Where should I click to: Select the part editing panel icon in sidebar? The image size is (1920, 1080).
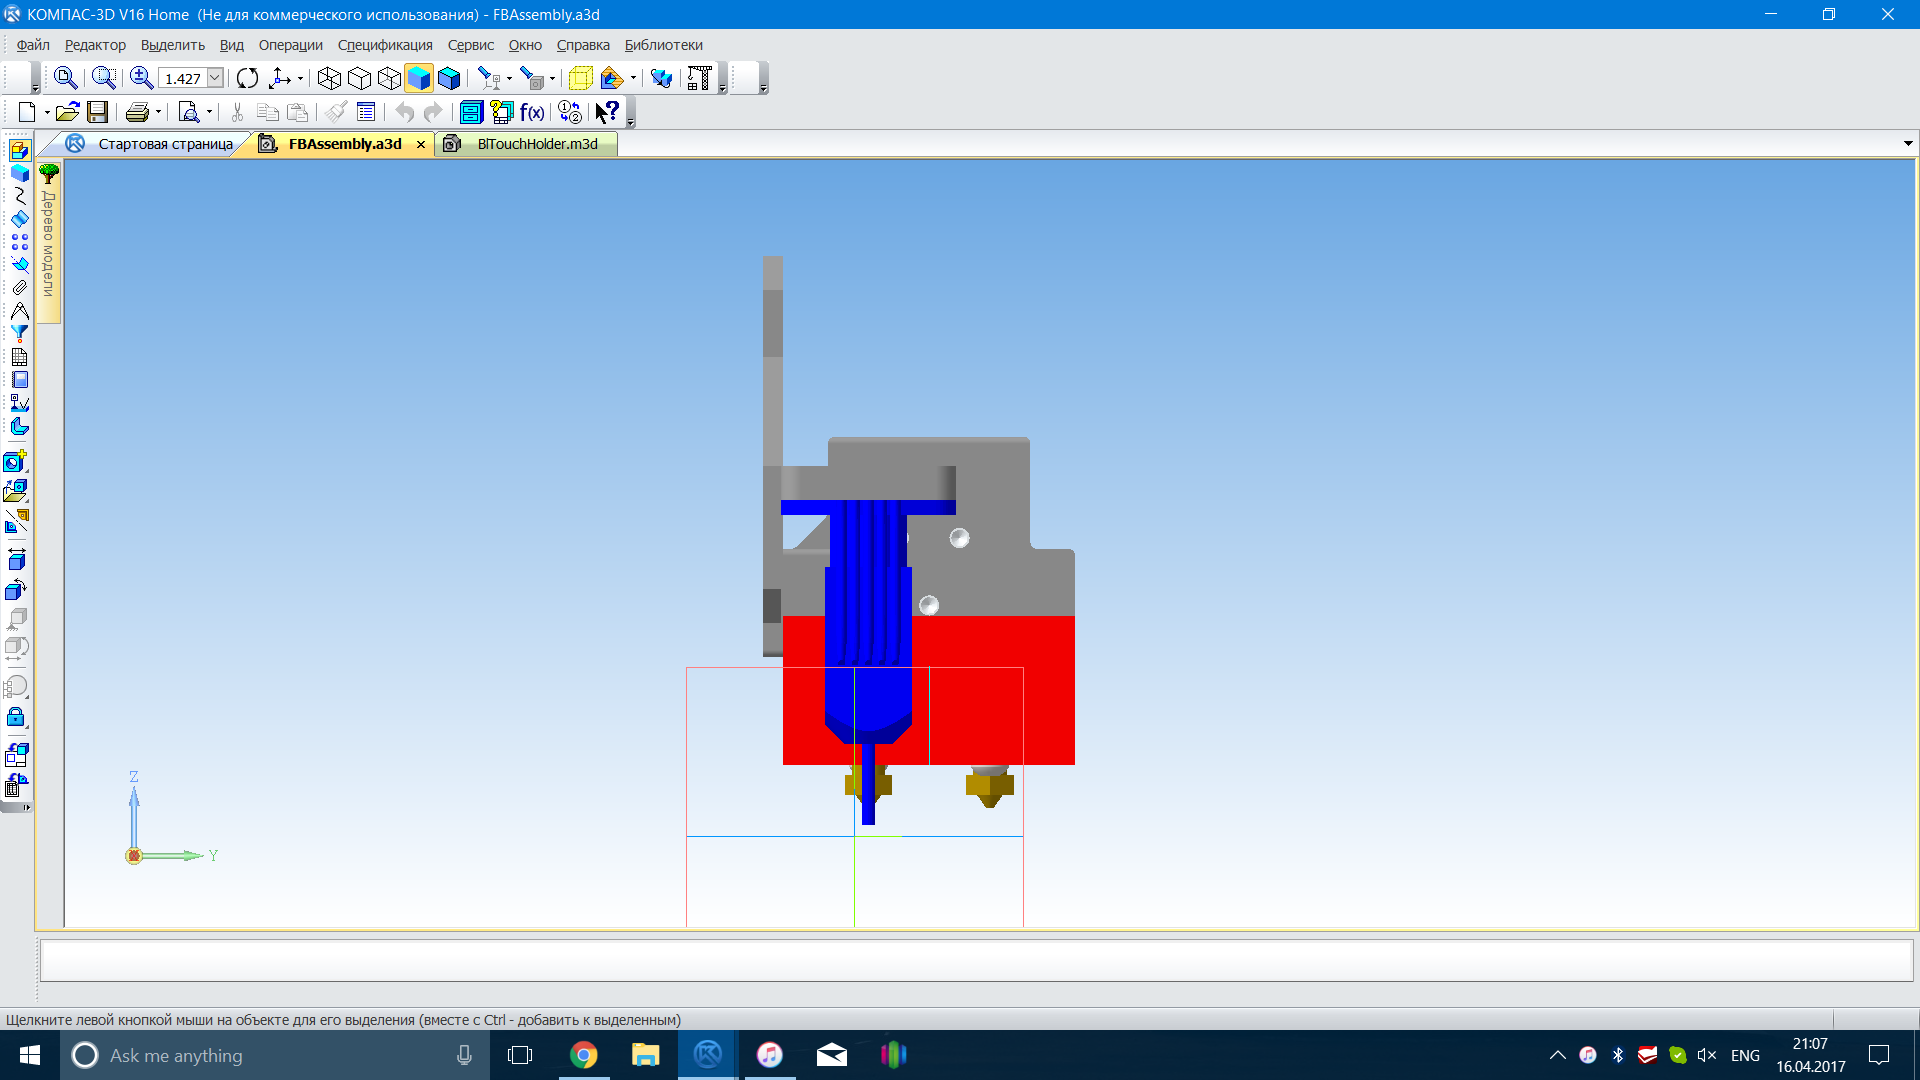point(19,172)
